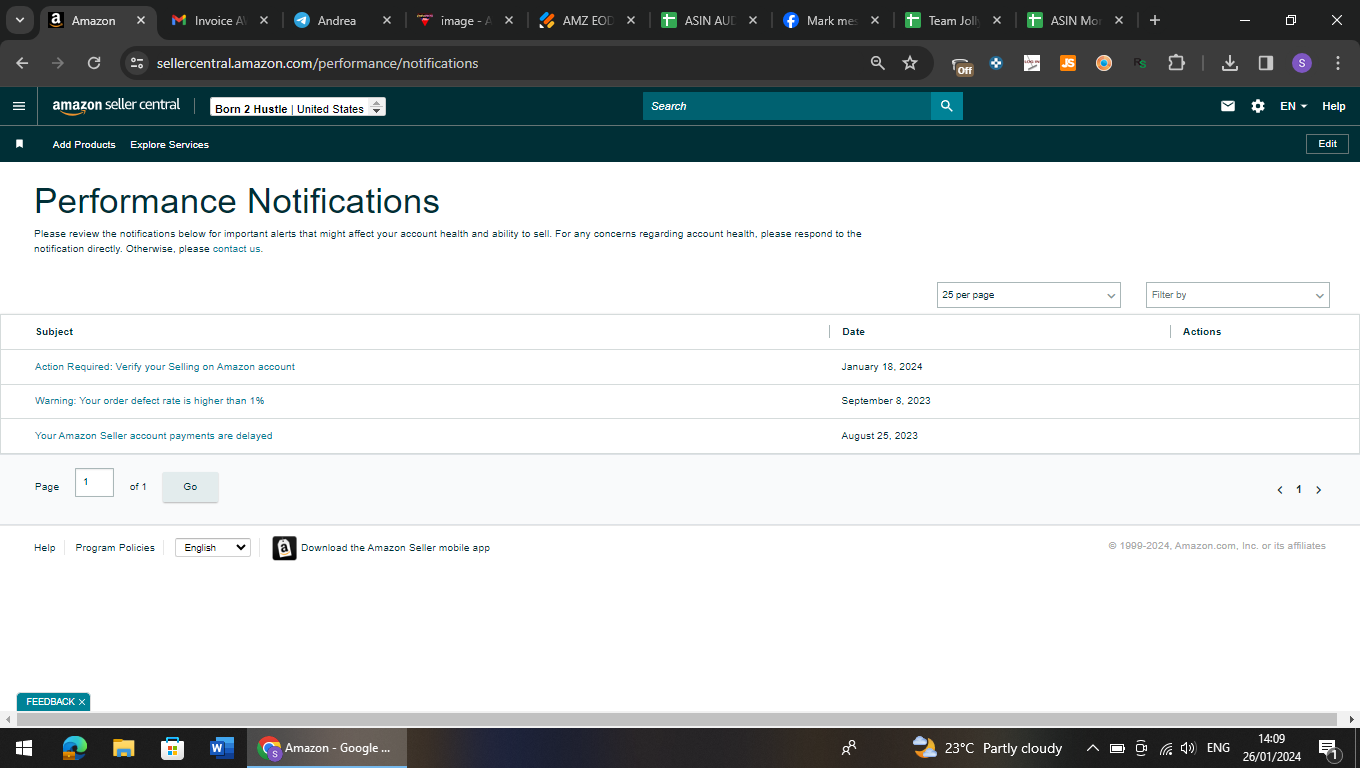Open Windows Start menu

click(x=24, y=748)
